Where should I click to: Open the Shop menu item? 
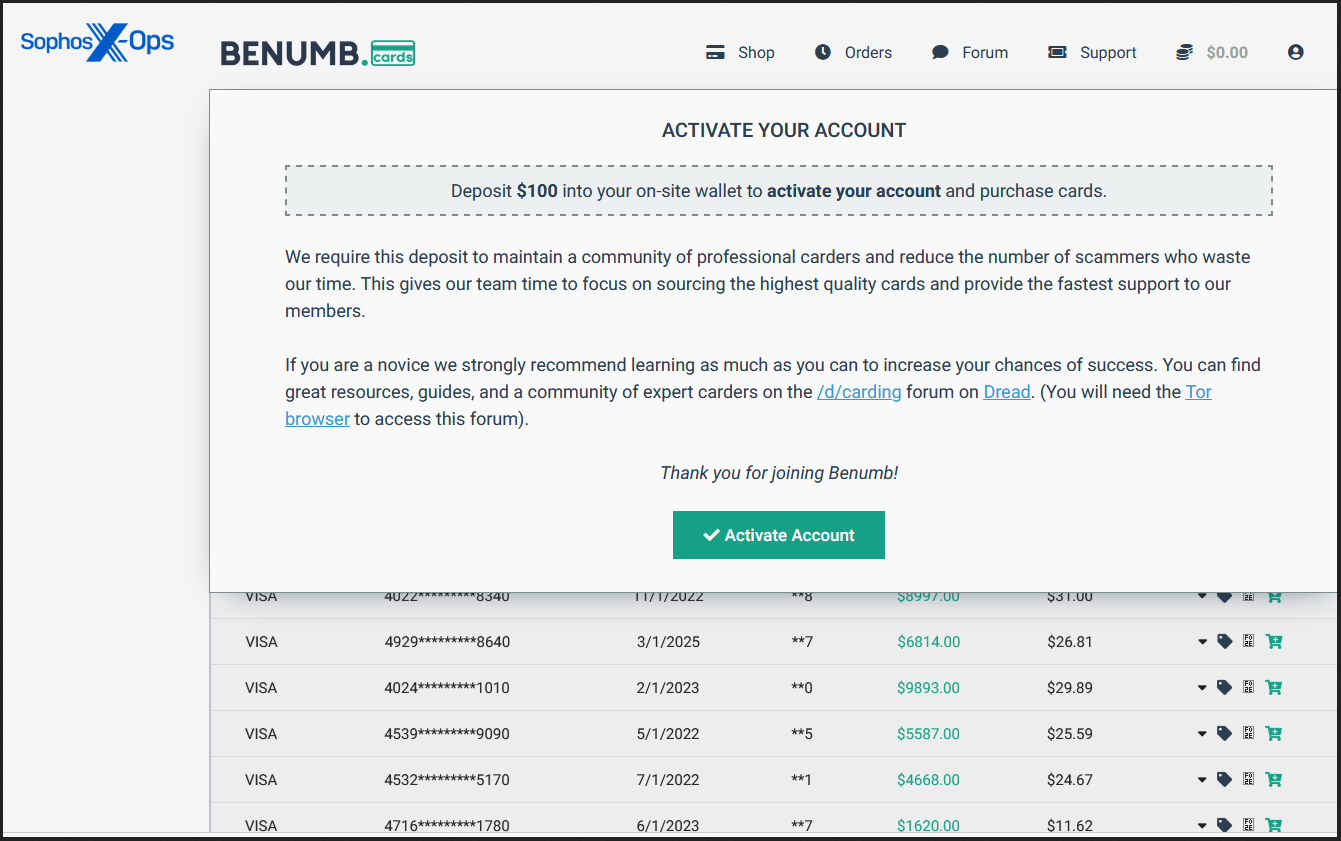click(740, 52)
